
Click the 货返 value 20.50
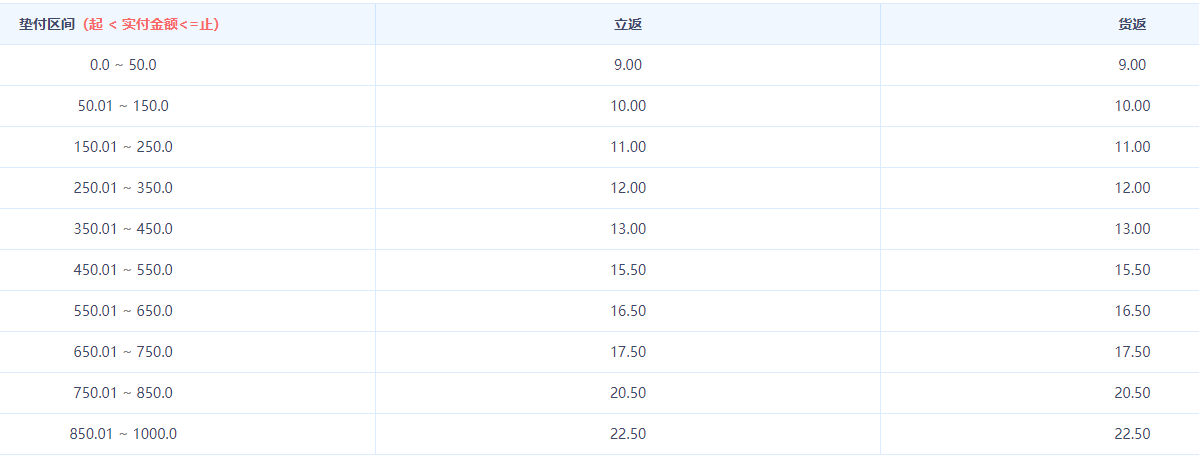click(1132, 393)
